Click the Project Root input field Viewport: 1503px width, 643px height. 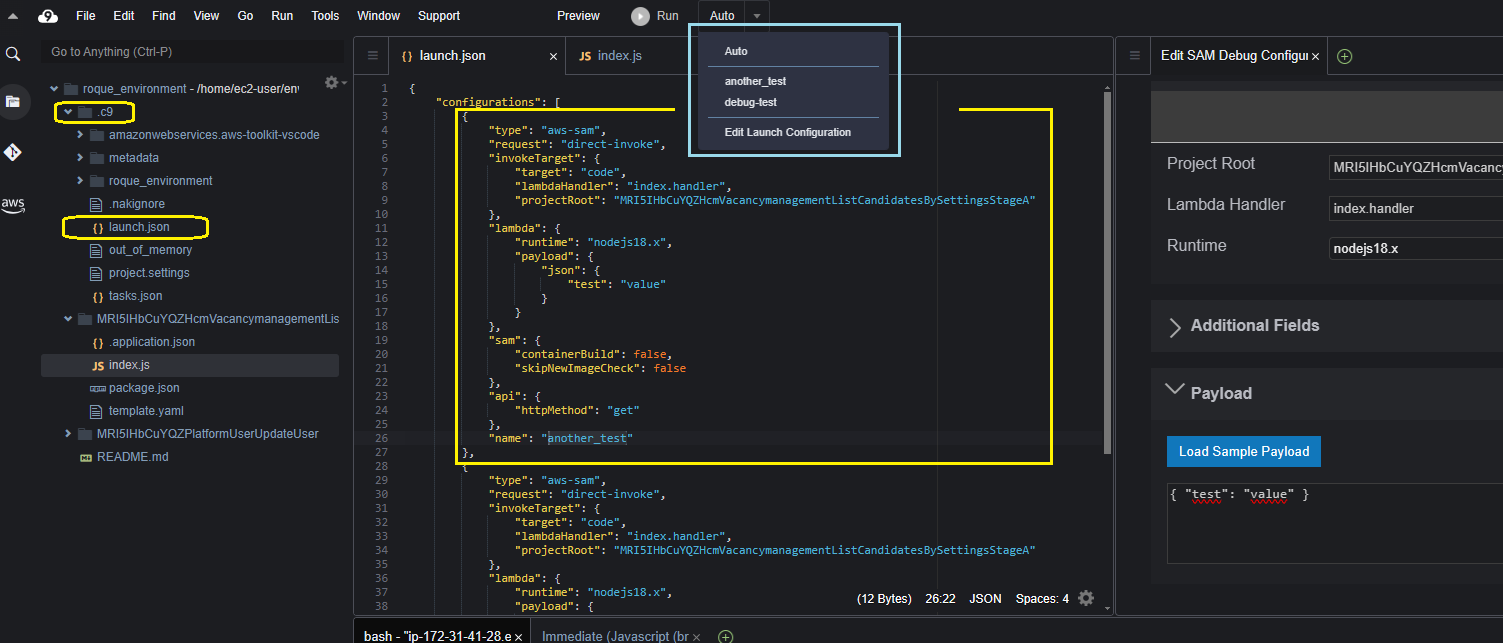[1416, 167]
